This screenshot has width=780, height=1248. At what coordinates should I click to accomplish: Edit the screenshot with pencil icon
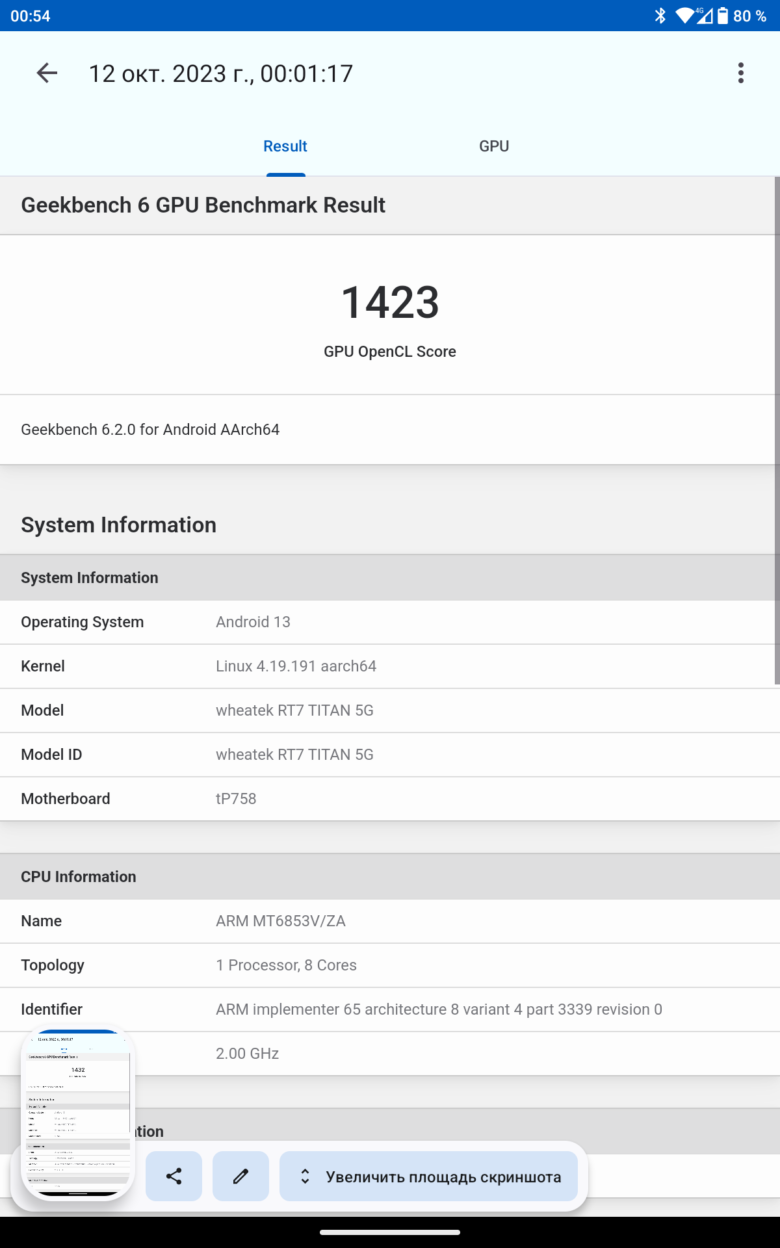click(x=241, y=1176)
